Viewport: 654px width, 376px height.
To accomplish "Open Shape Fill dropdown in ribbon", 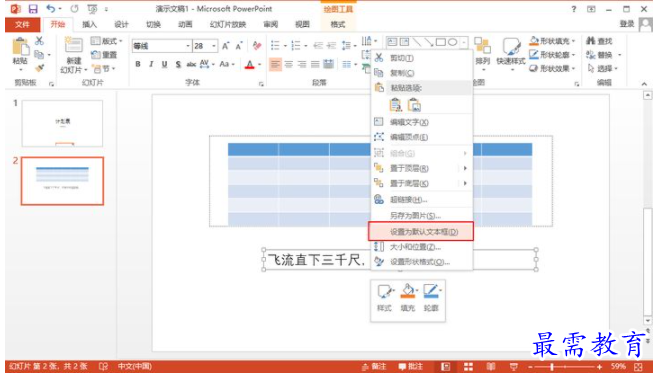I will (553, 41).
